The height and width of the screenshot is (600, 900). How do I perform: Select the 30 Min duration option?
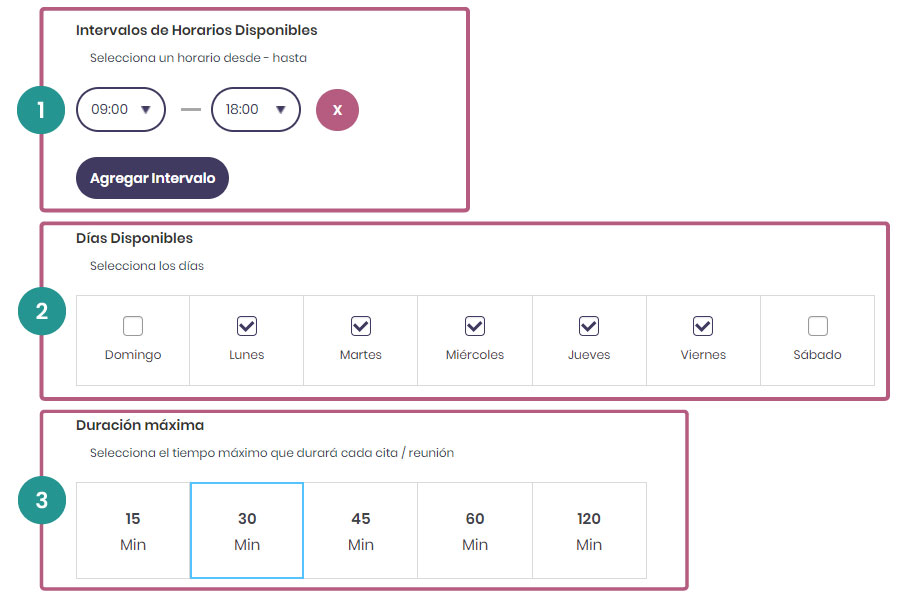click(247, 531)
